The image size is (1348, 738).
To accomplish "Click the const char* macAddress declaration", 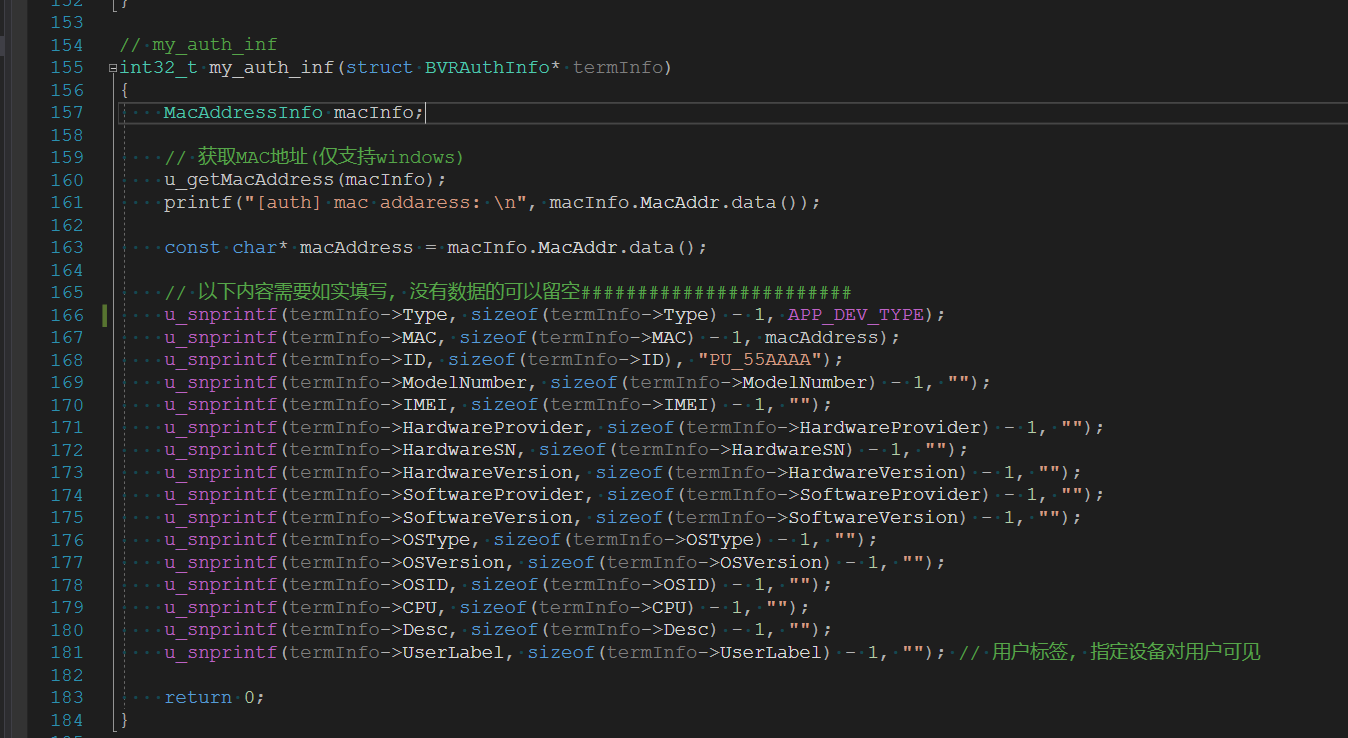I will 288,247.
